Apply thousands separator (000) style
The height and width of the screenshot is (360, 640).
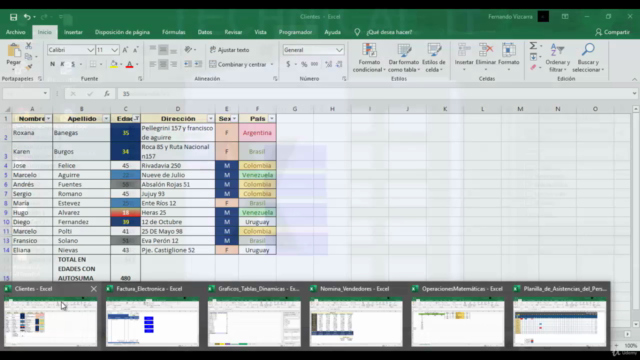pos(314,64)
